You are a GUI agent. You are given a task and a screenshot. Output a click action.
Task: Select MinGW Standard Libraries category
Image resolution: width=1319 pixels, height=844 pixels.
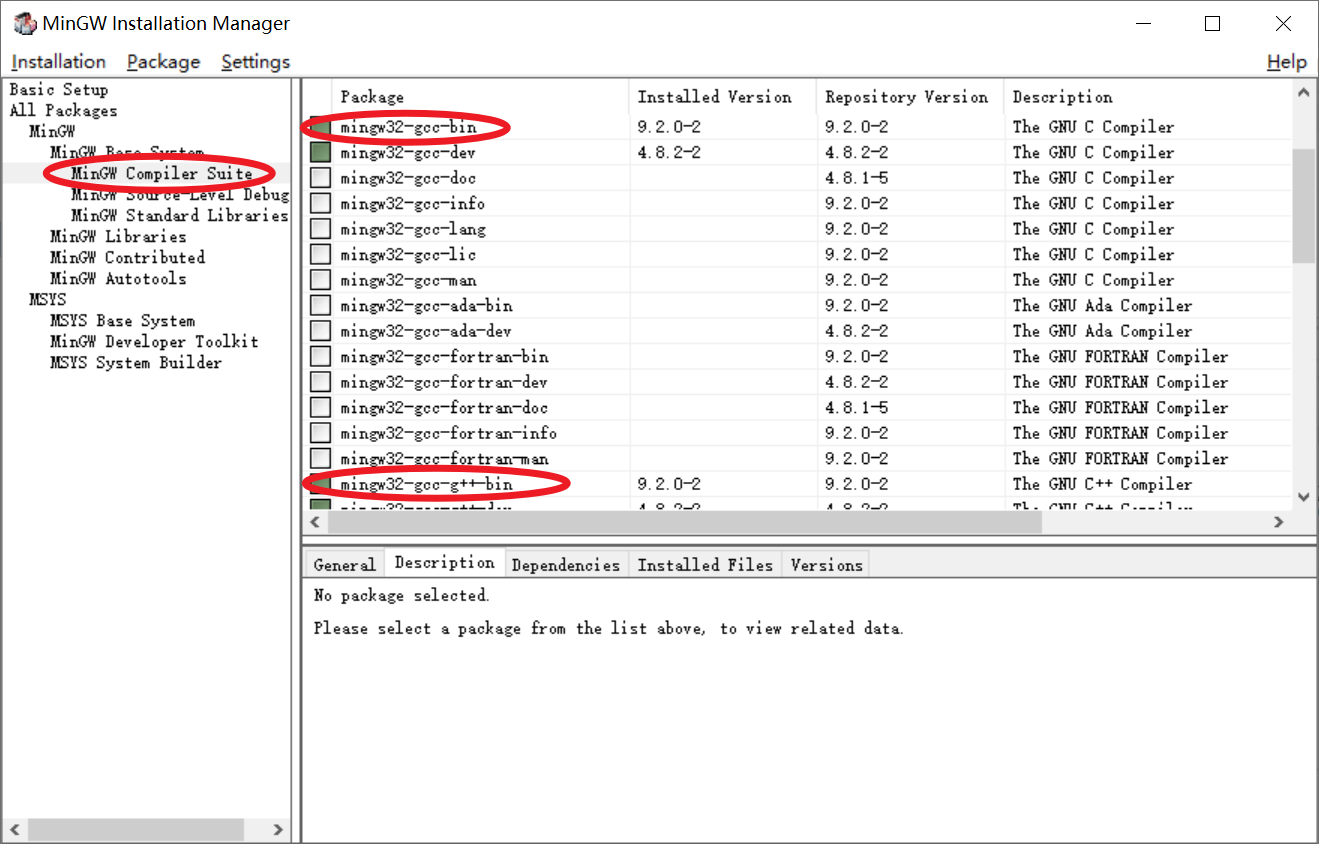tap(179, 216)
